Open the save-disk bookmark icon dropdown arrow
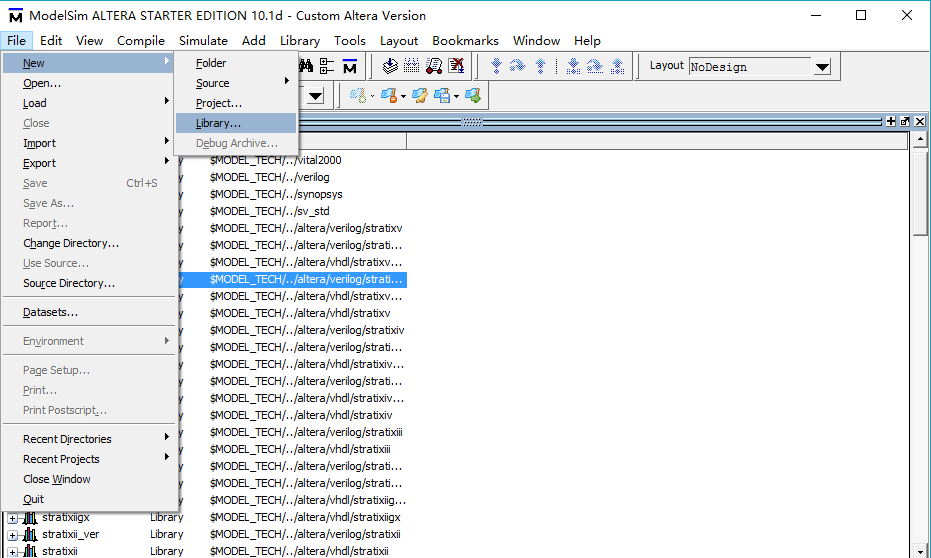Viewport: 931px width, 558px height. (456, 96)
